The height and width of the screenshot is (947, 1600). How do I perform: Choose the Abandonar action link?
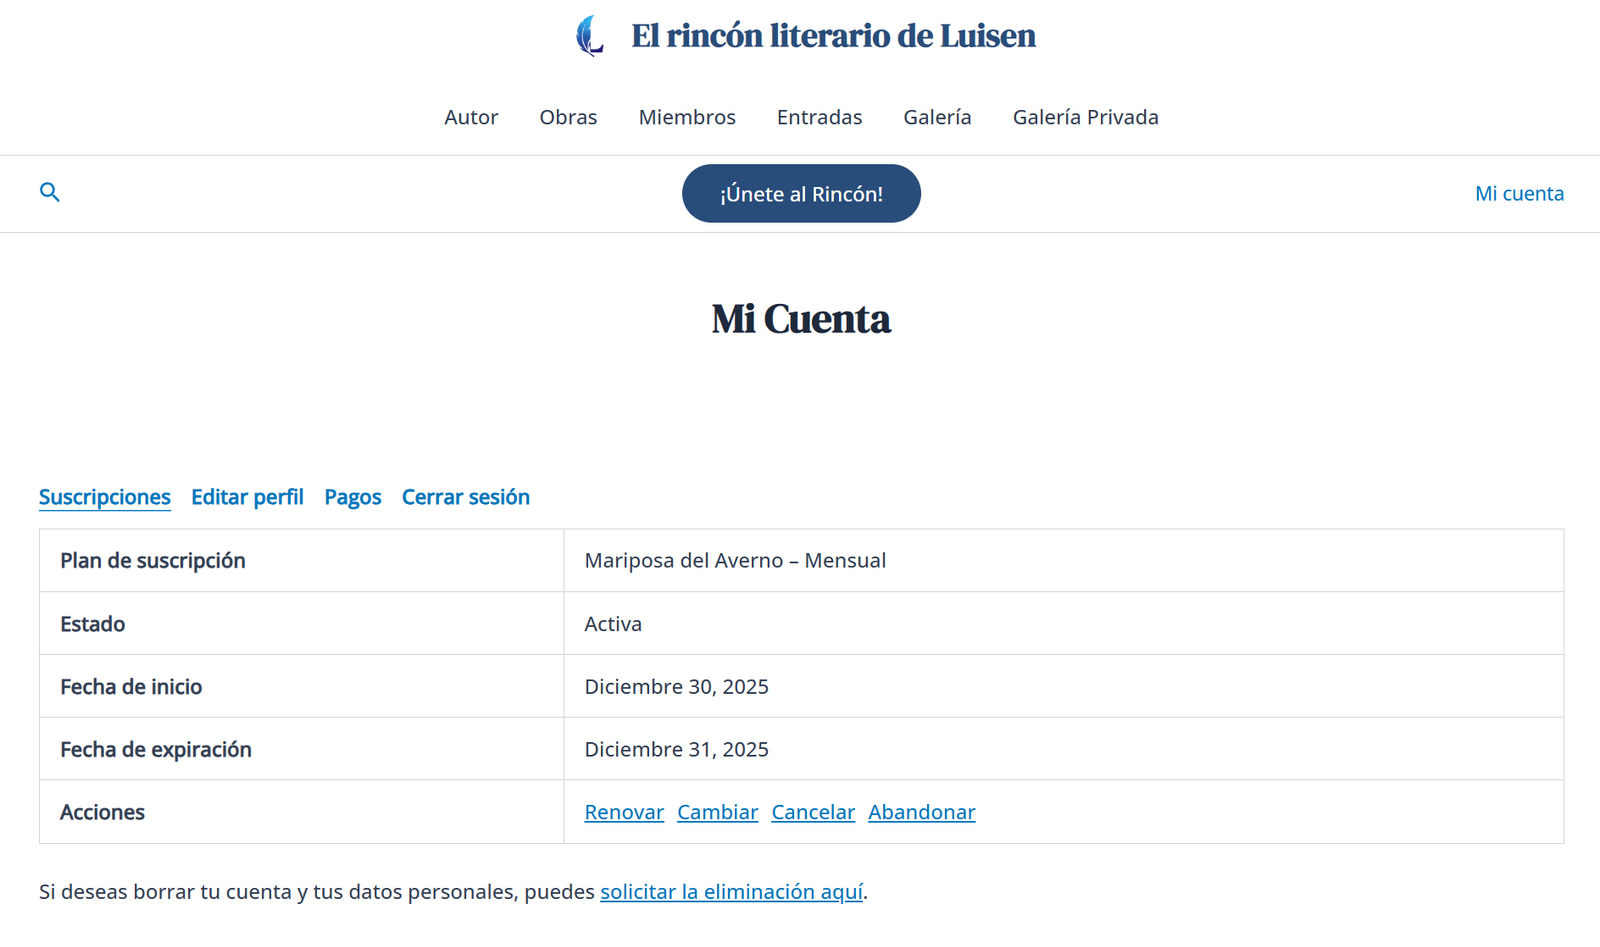(921, 812)
